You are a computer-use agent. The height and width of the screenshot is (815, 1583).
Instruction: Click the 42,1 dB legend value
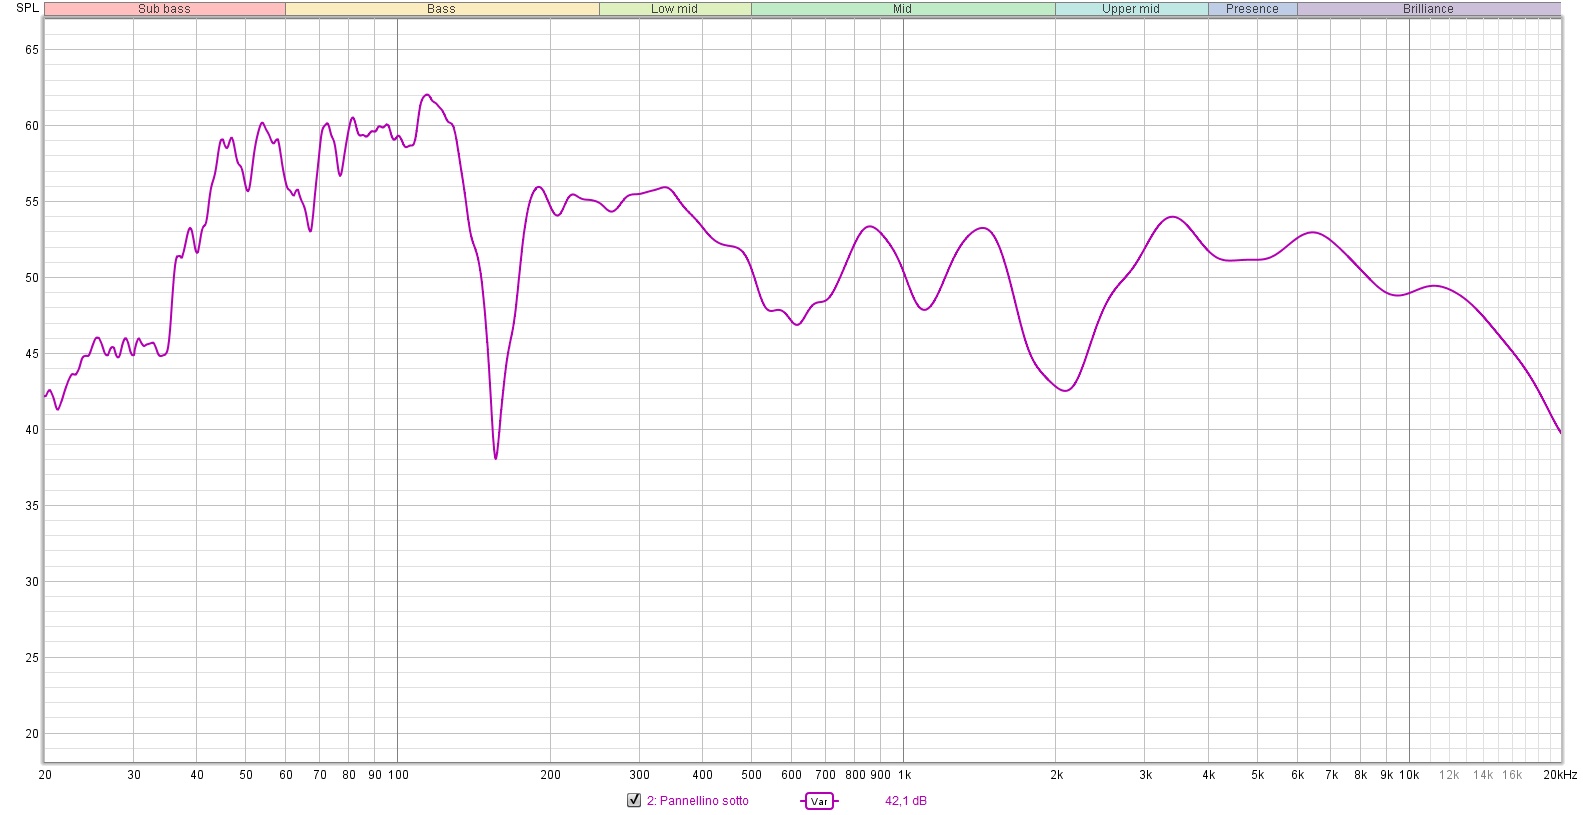click(x=906, y=801)
